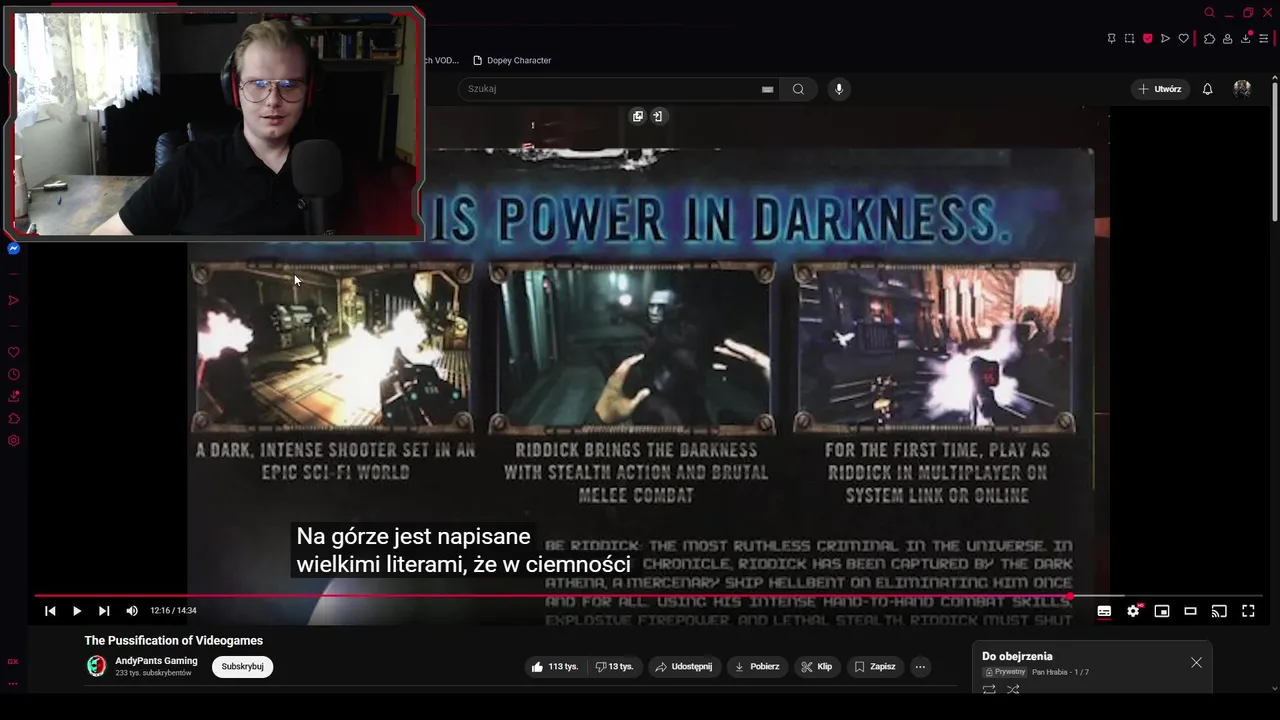Open more actions three-dot menu under video
This screenshot has height=720, width=1280.
click(x=920, y=667)
